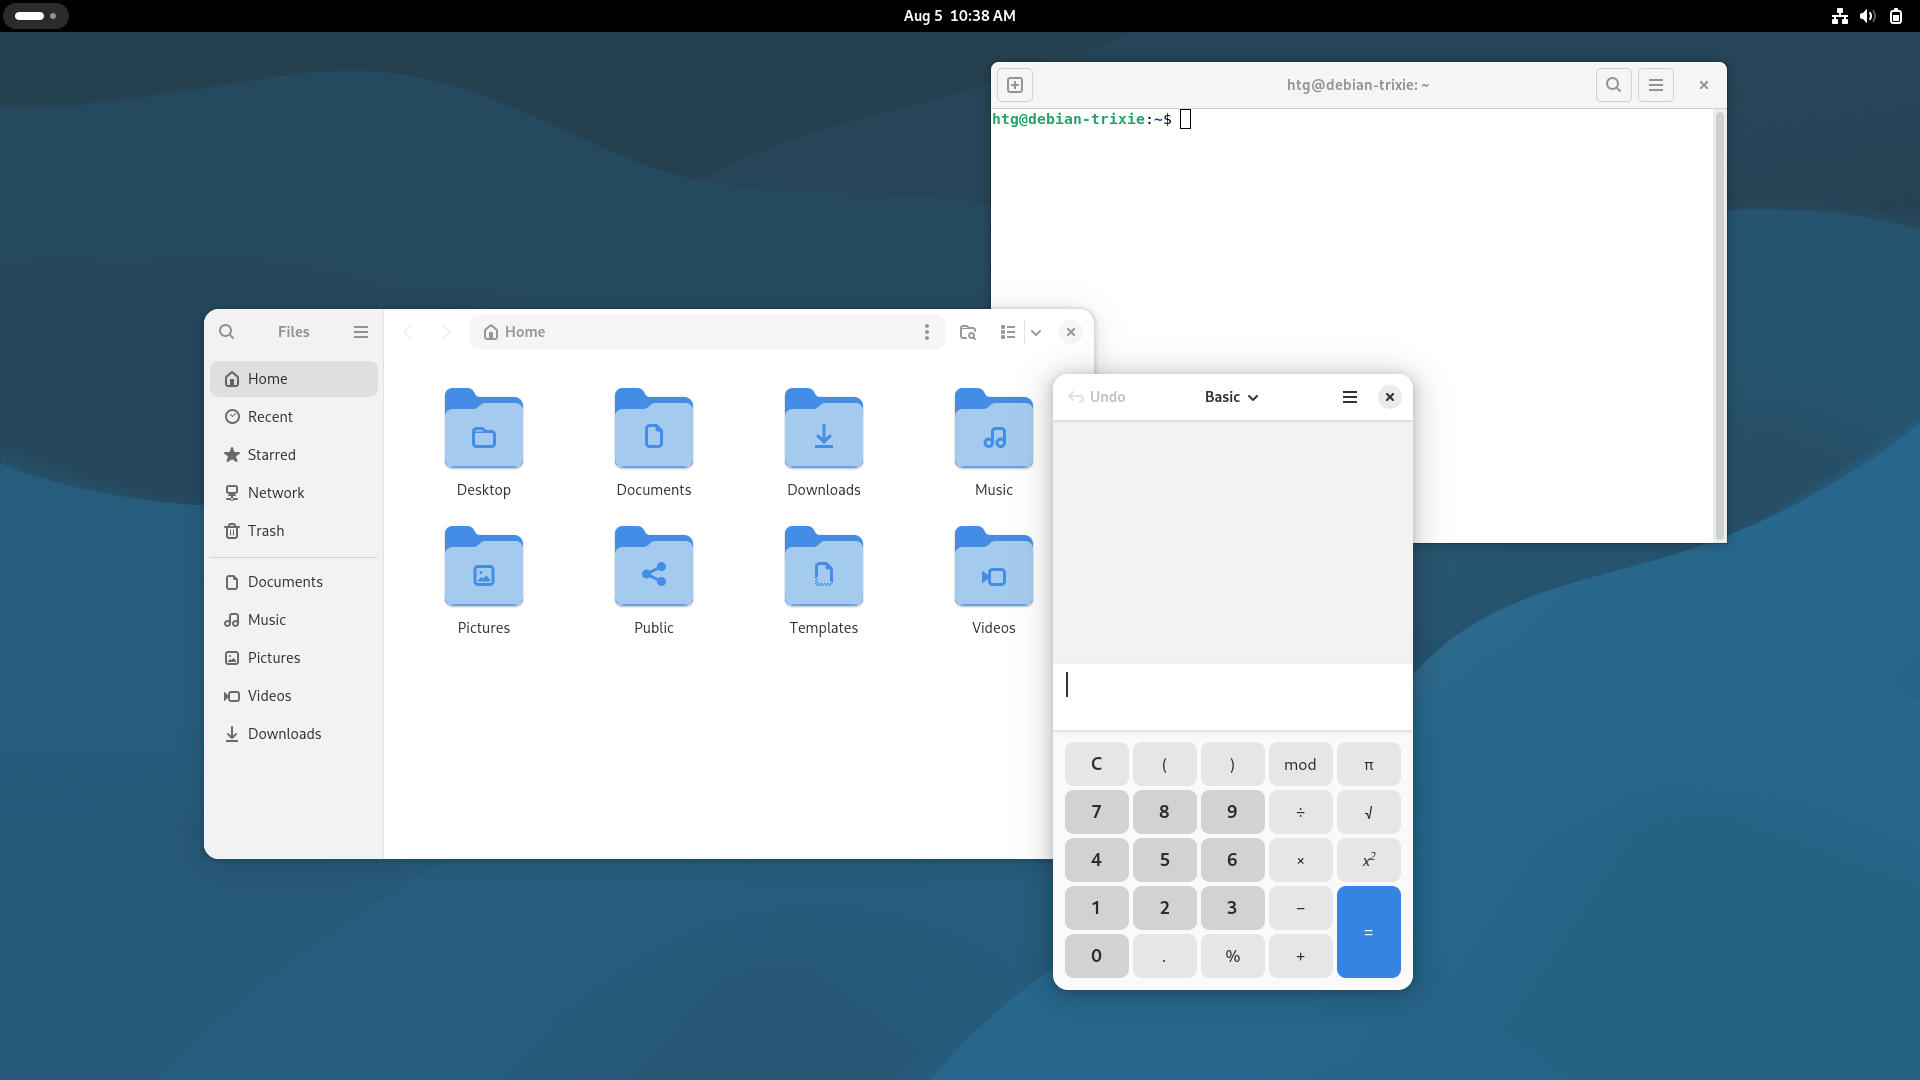1920x1080 pixels.
Task: Click the percent button on calculator
Action: point(1232,956)
